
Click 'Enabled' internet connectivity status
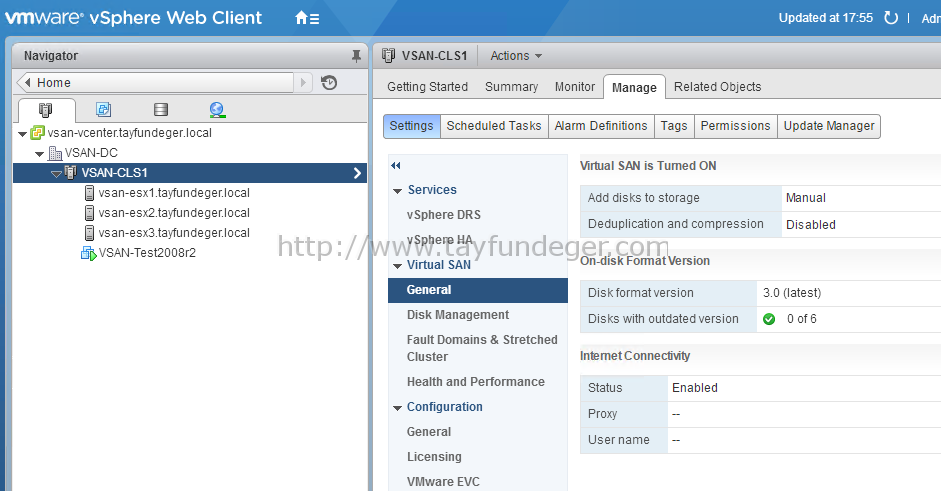[694, 388]
